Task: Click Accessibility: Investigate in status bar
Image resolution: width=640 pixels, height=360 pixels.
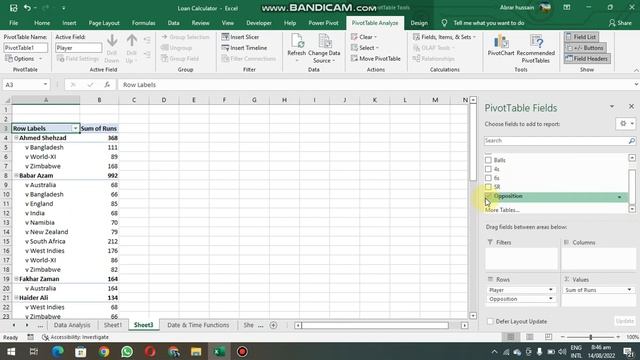Action: click(x=76, y=337)
